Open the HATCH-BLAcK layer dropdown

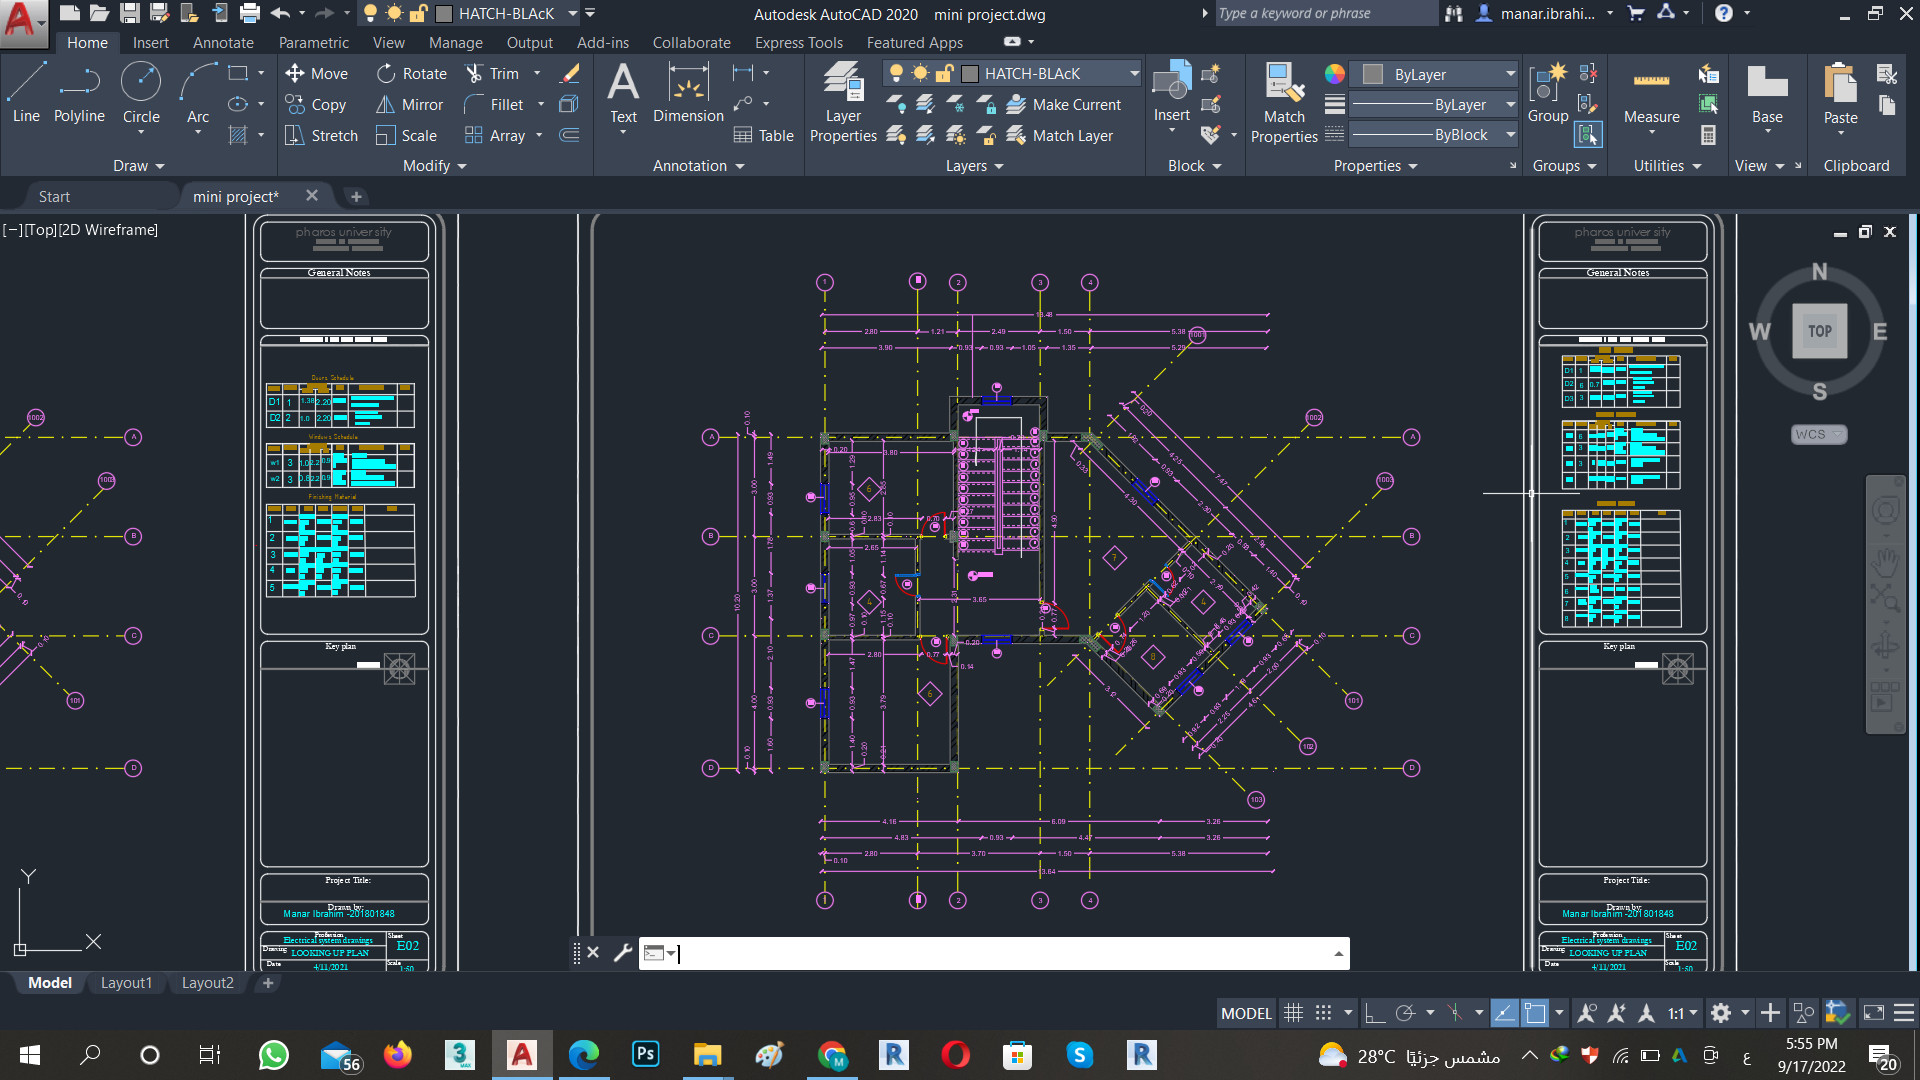coord(1134,74)
